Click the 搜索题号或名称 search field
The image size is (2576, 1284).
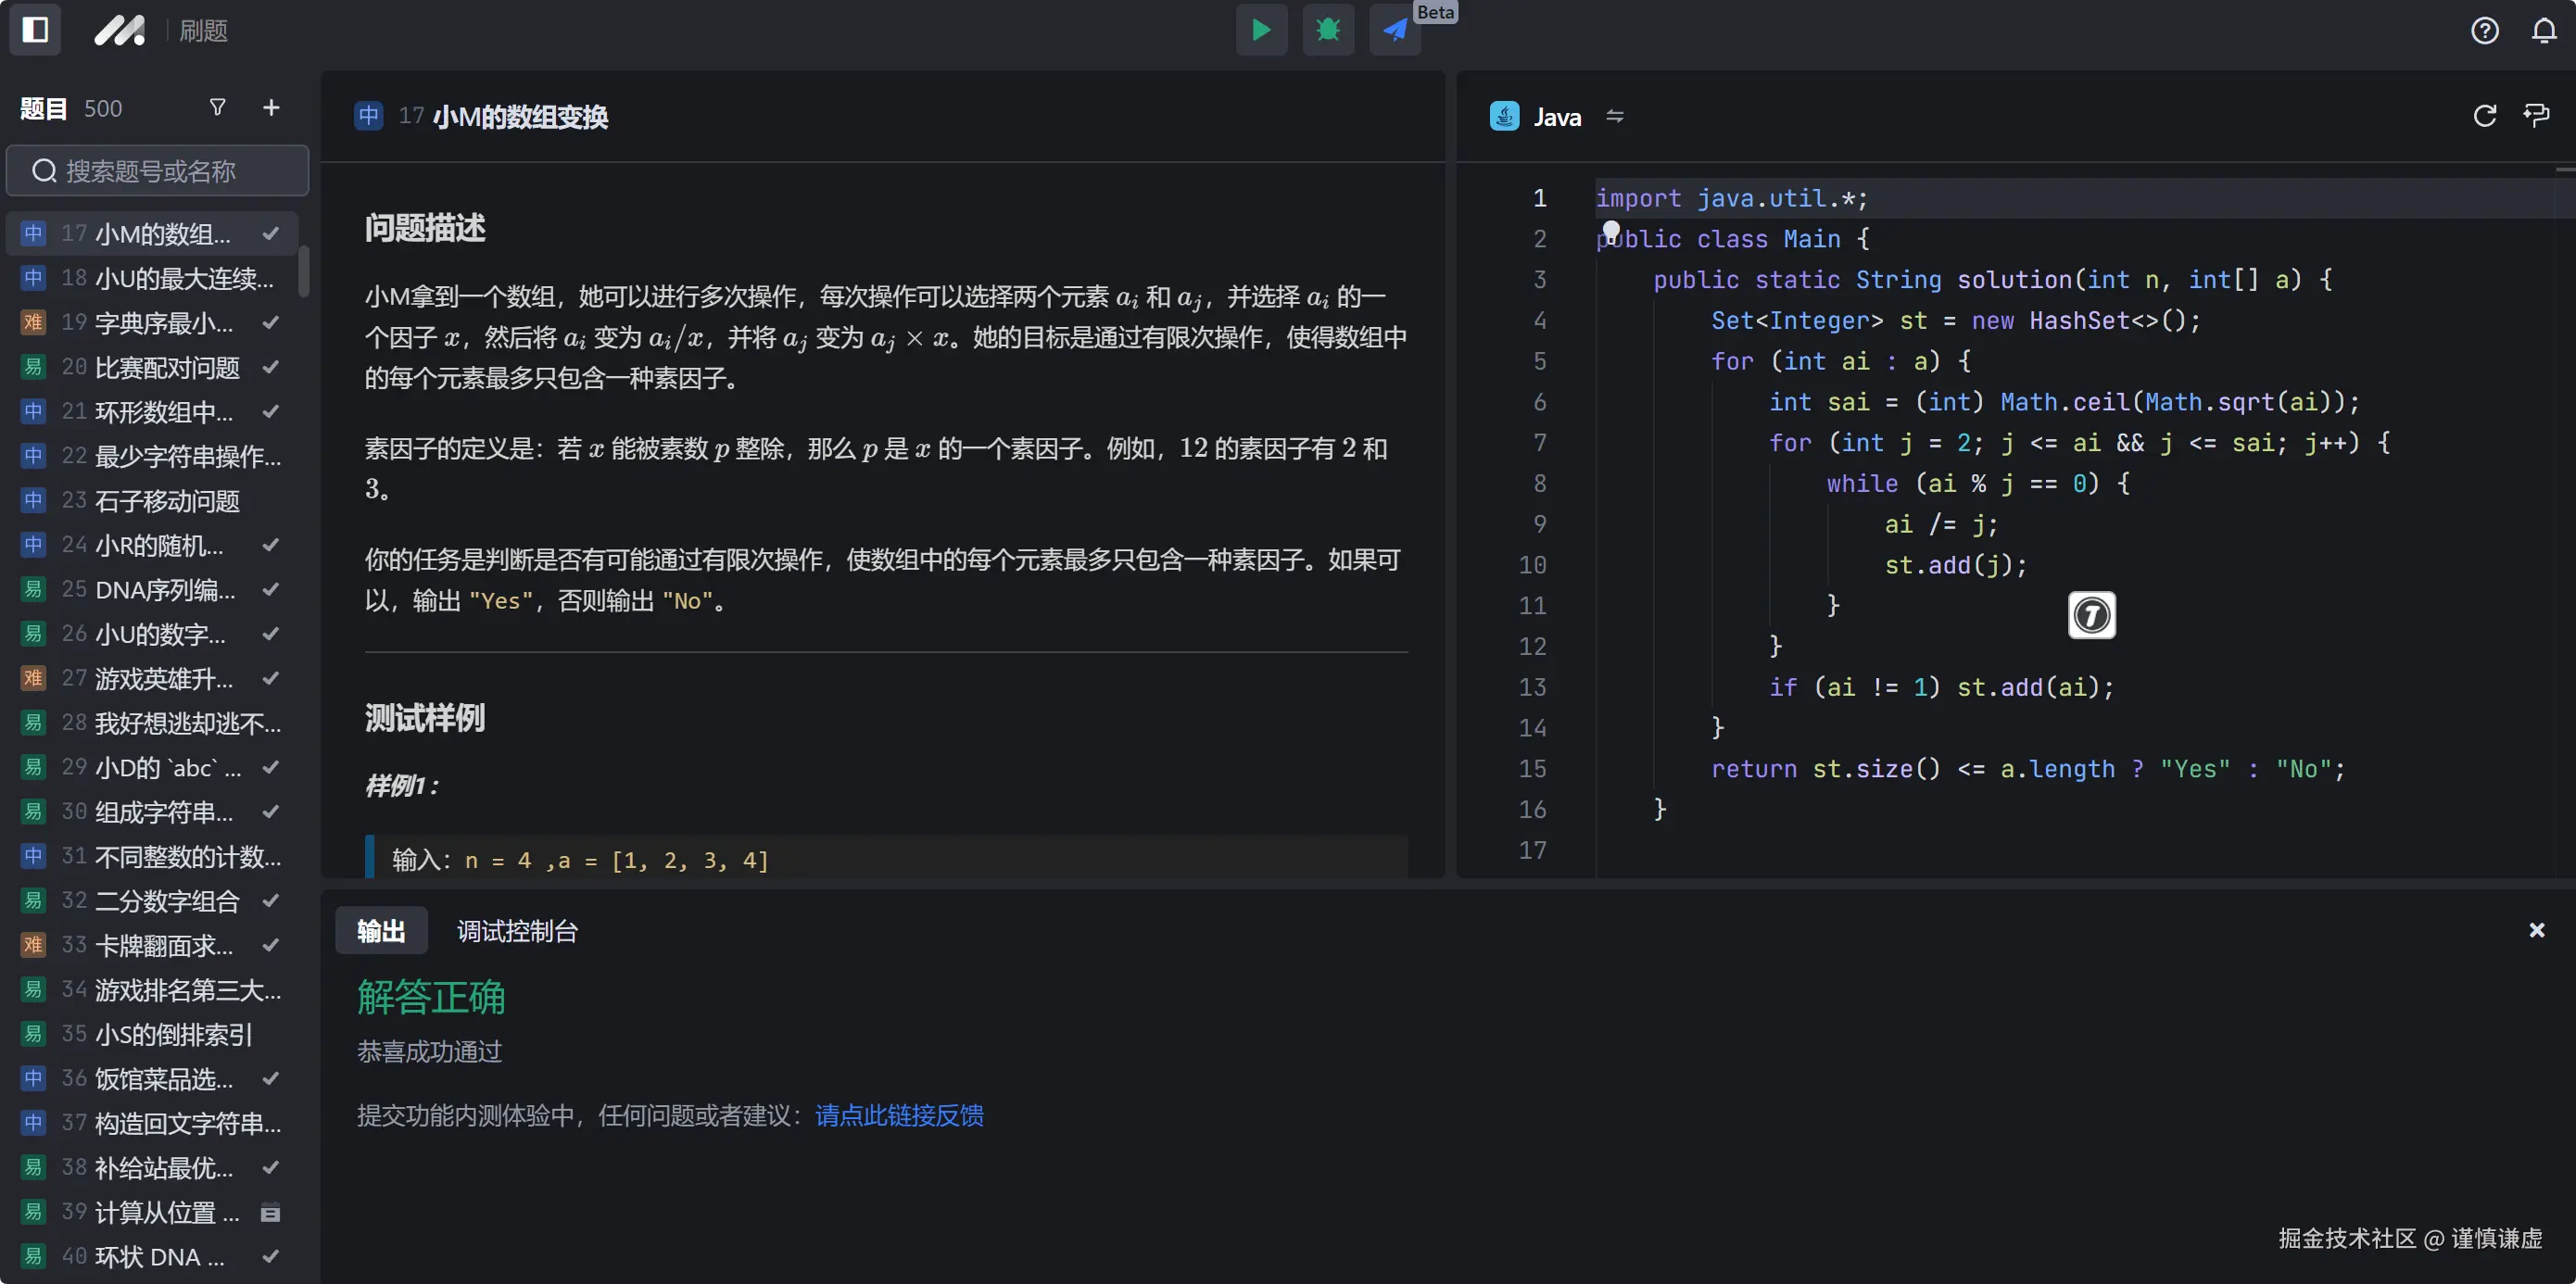pos(156,170)
